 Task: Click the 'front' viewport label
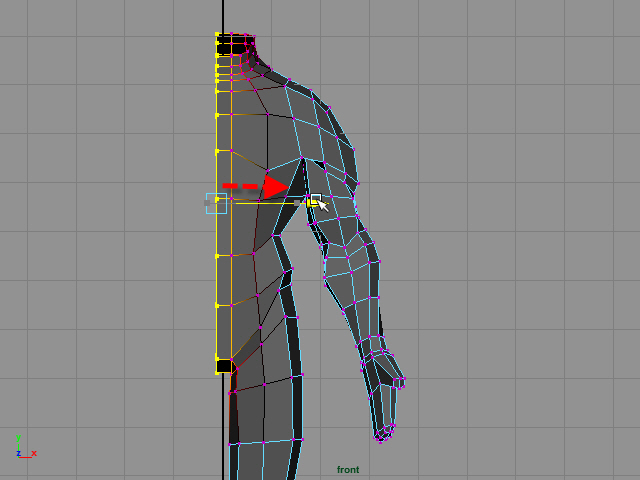click(x=348, y=470)
